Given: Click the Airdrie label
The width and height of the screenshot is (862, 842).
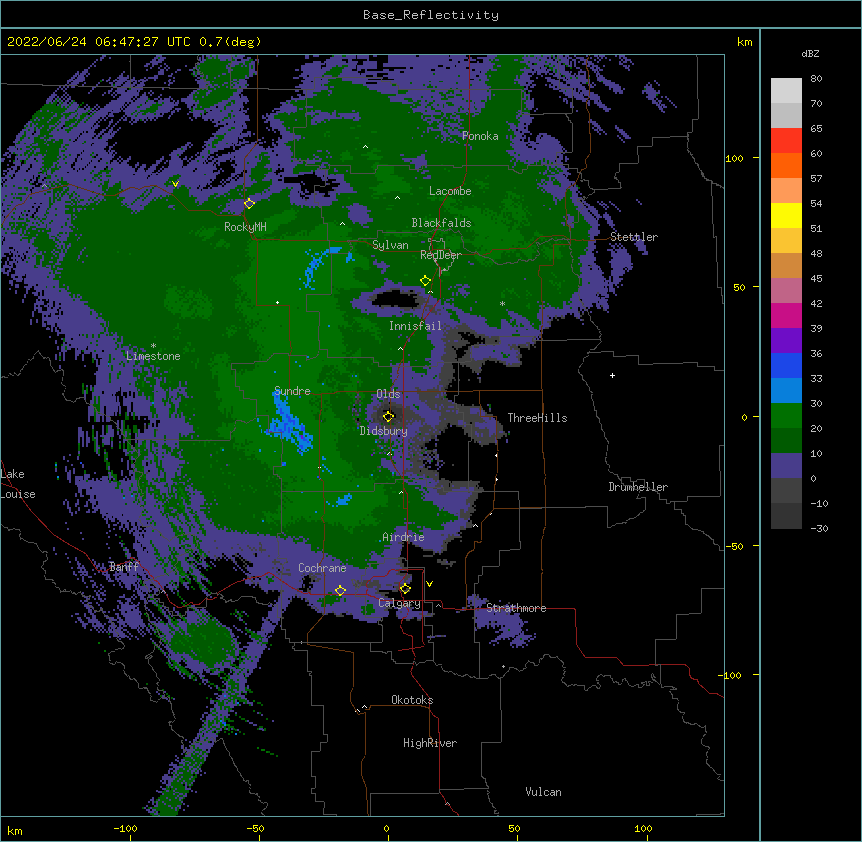Looking at the screenshot, I should (x=403, y=537).
